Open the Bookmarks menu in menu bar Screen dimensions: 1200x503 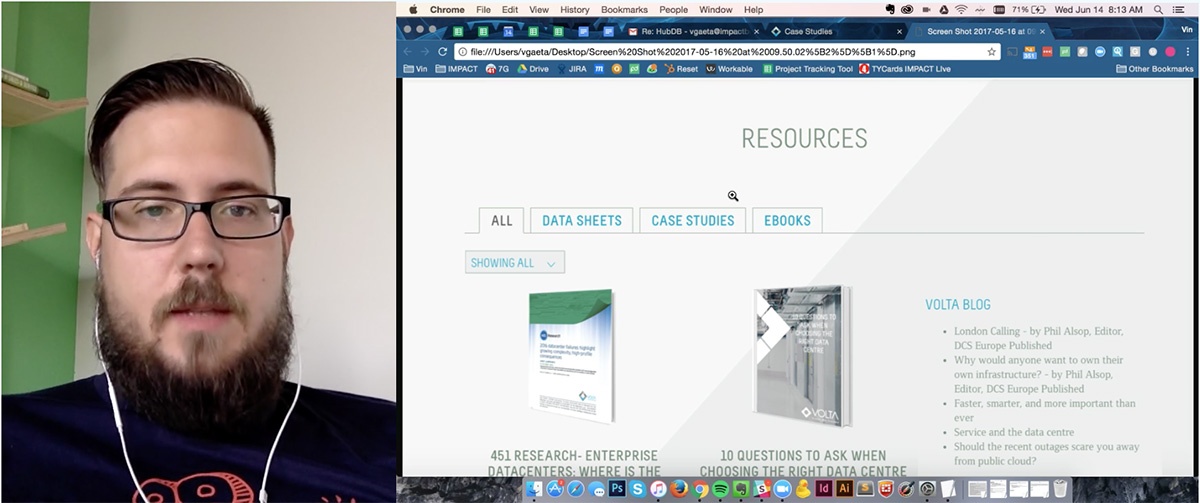point(624,9)
